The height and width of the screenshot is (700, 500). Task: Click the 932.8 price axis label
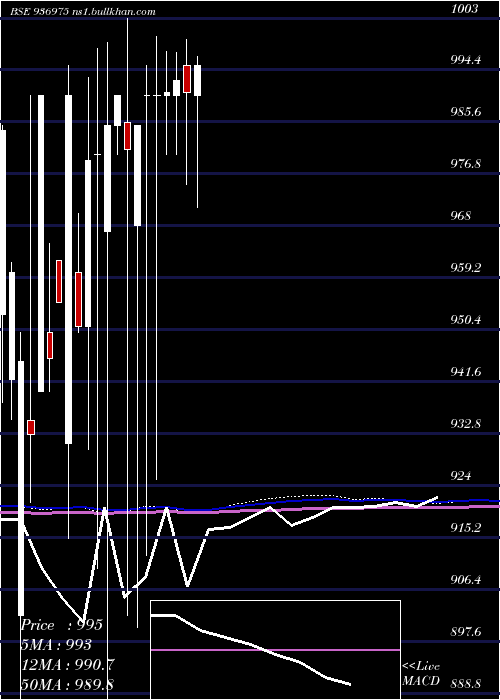[x=466, y=423]
